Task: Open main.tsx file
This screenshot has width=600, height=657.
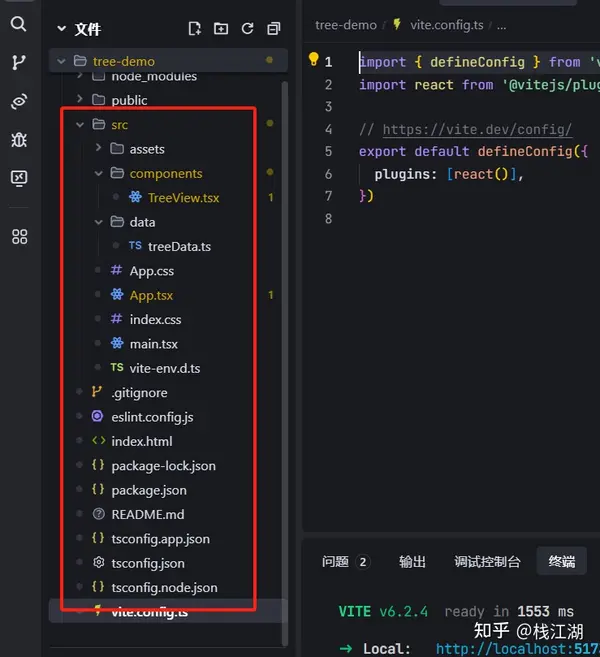Action: coord(154,344)
